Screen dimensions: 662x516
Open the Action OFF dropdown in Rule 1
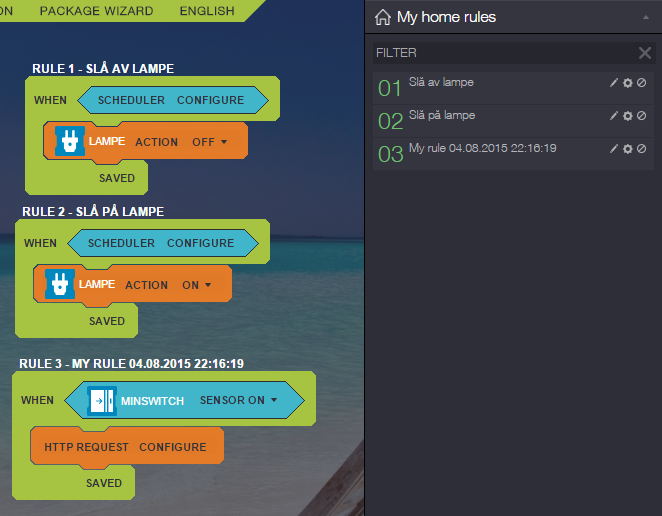pyautogui.click(x=210, y=142)
